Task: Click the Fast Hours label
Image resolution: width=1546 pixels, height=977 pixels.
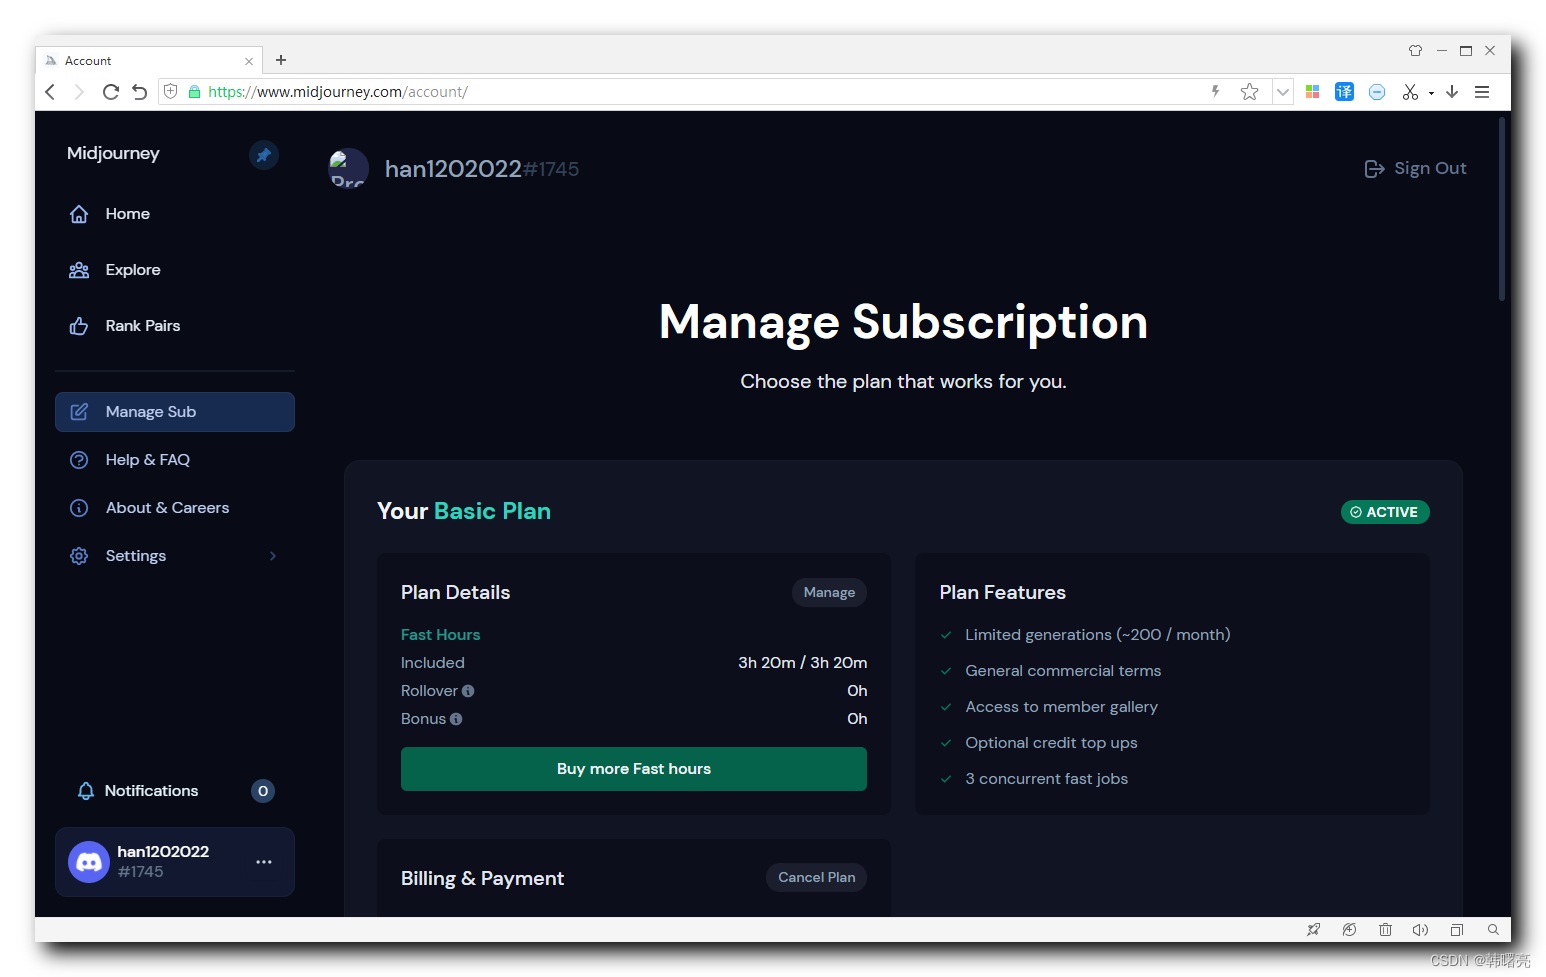Action: [x=440, y=635]
